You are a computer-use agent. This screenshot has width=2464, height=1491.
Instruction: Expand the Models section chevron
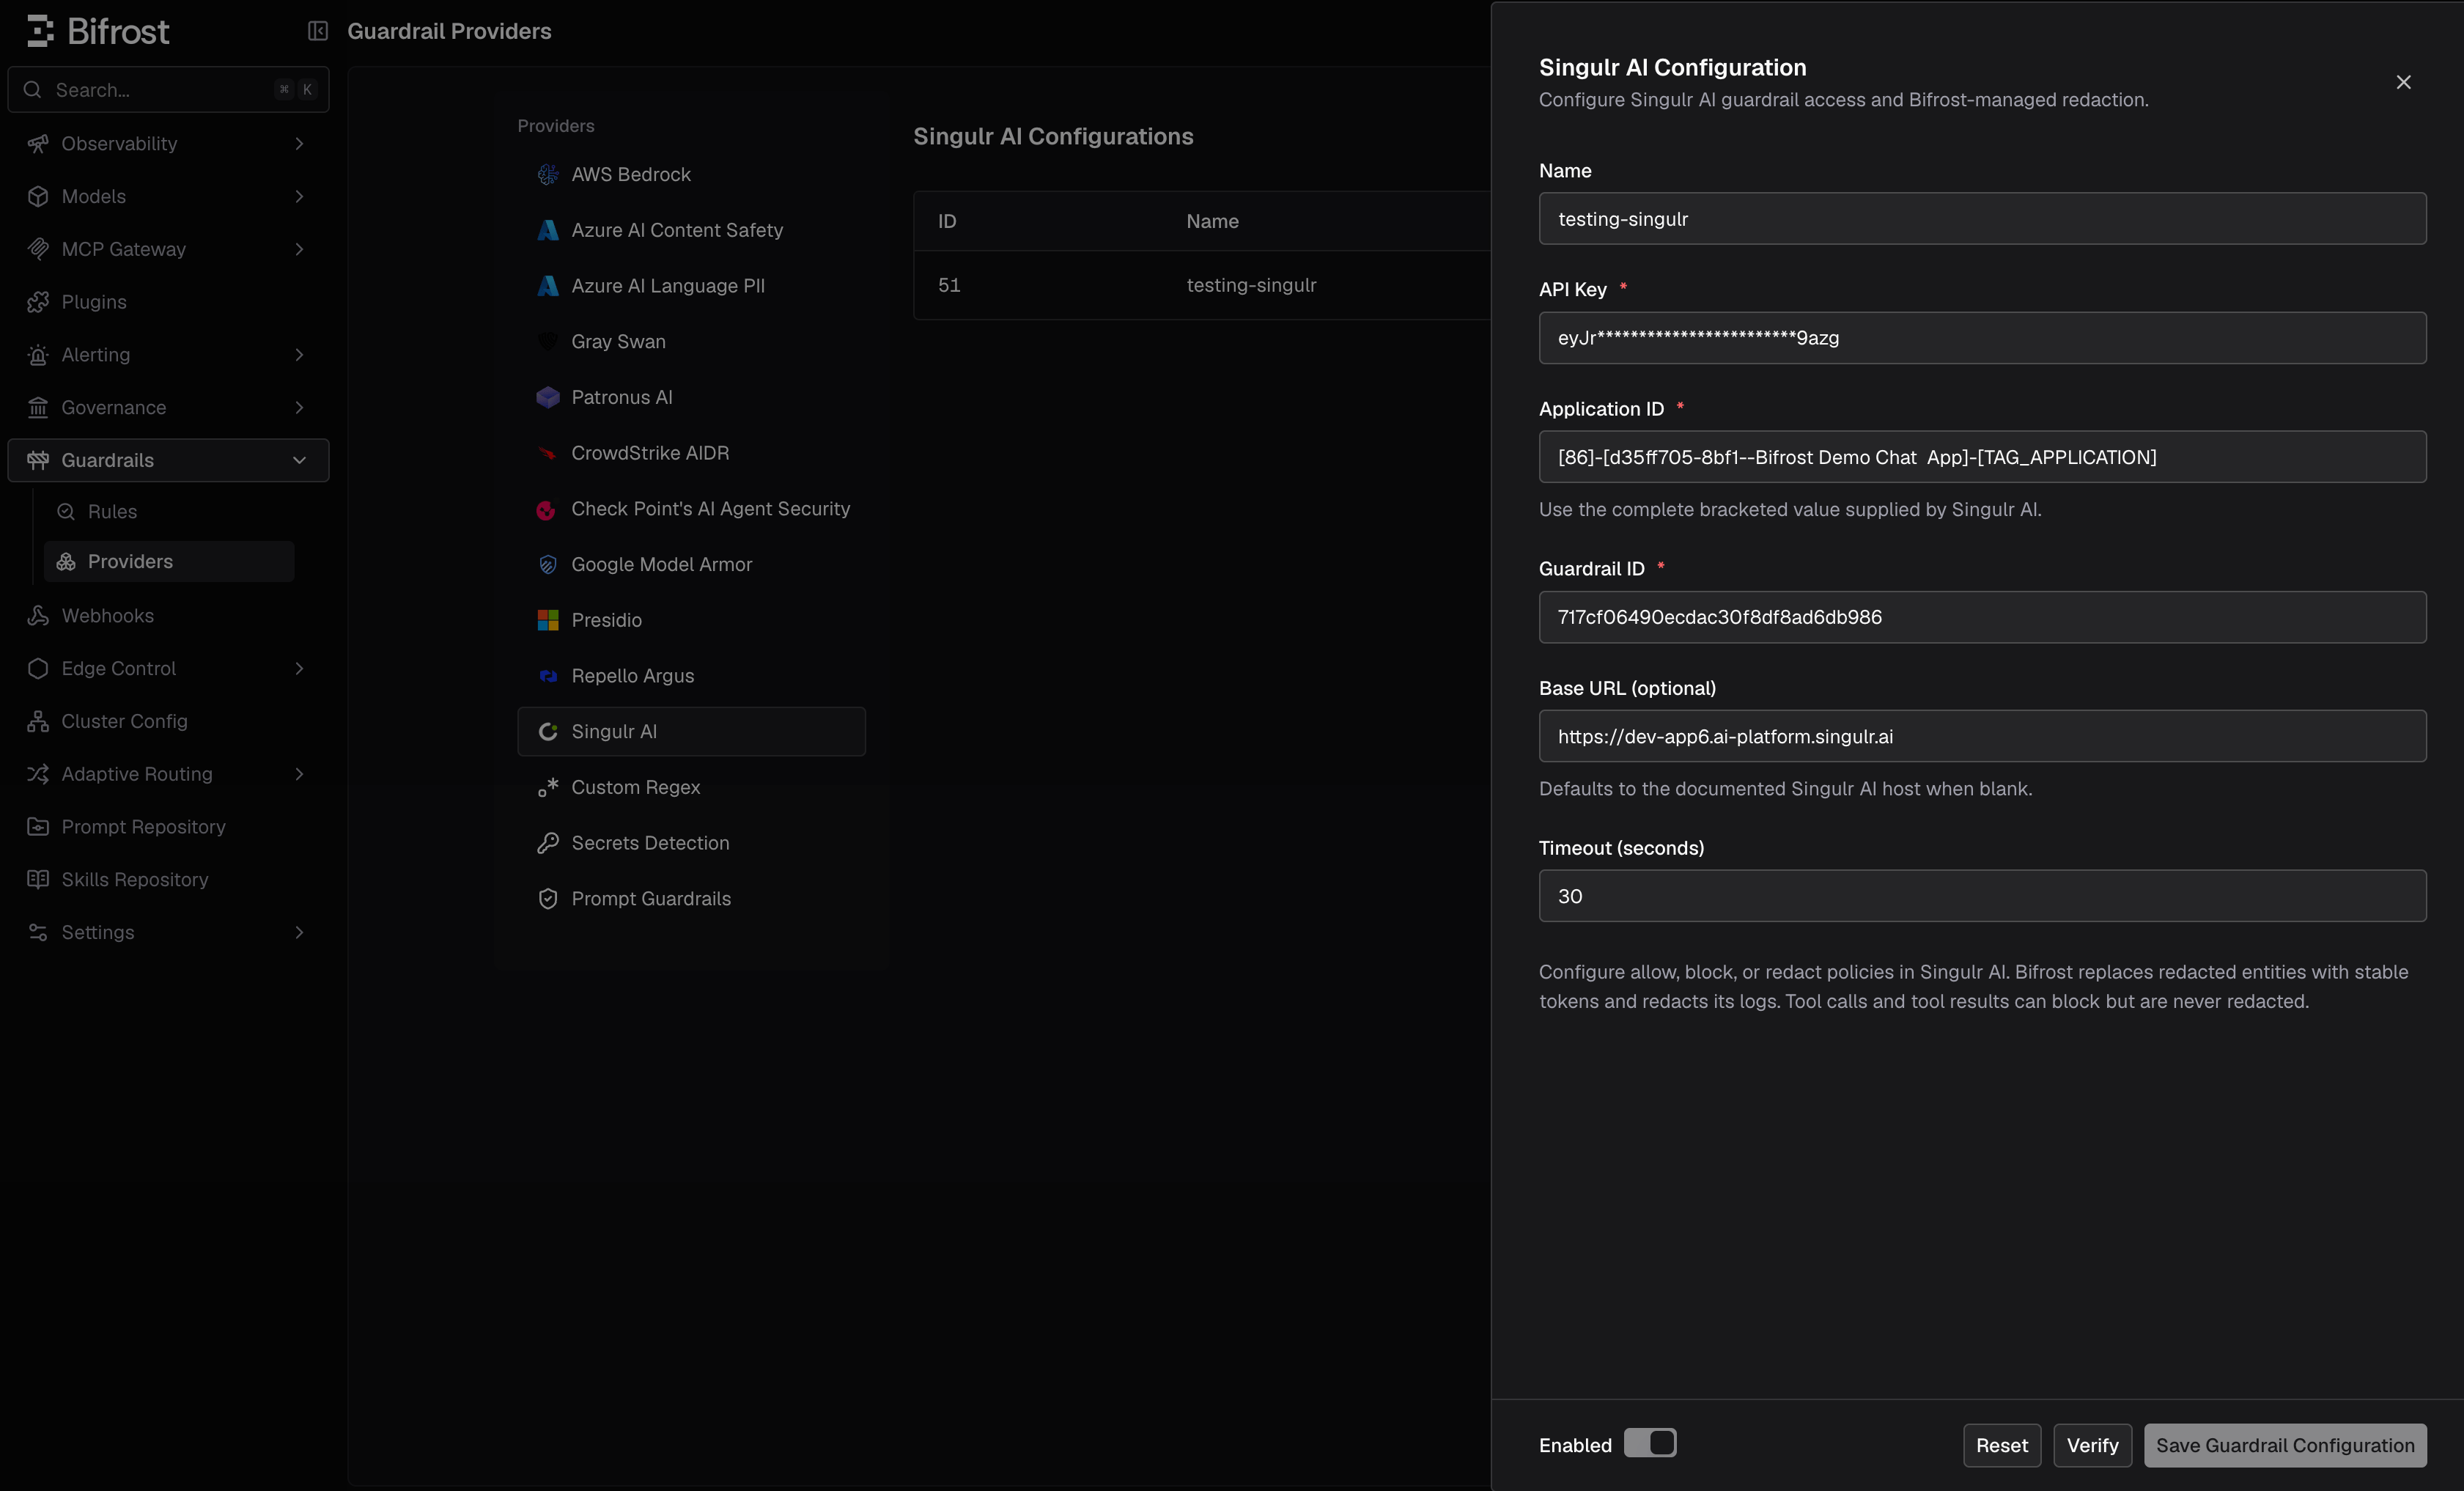tap(299, 197)
